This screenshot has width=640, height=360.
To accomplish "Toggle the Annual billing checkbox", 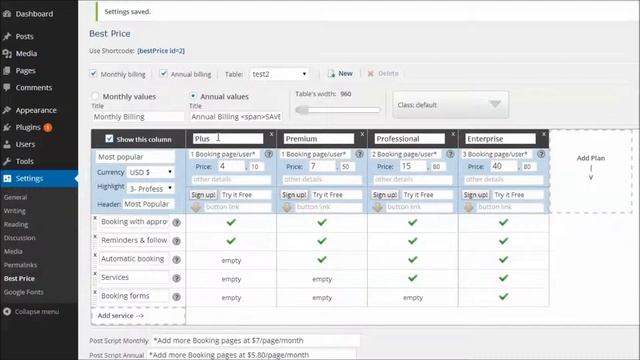I will [x=164, y=73].
